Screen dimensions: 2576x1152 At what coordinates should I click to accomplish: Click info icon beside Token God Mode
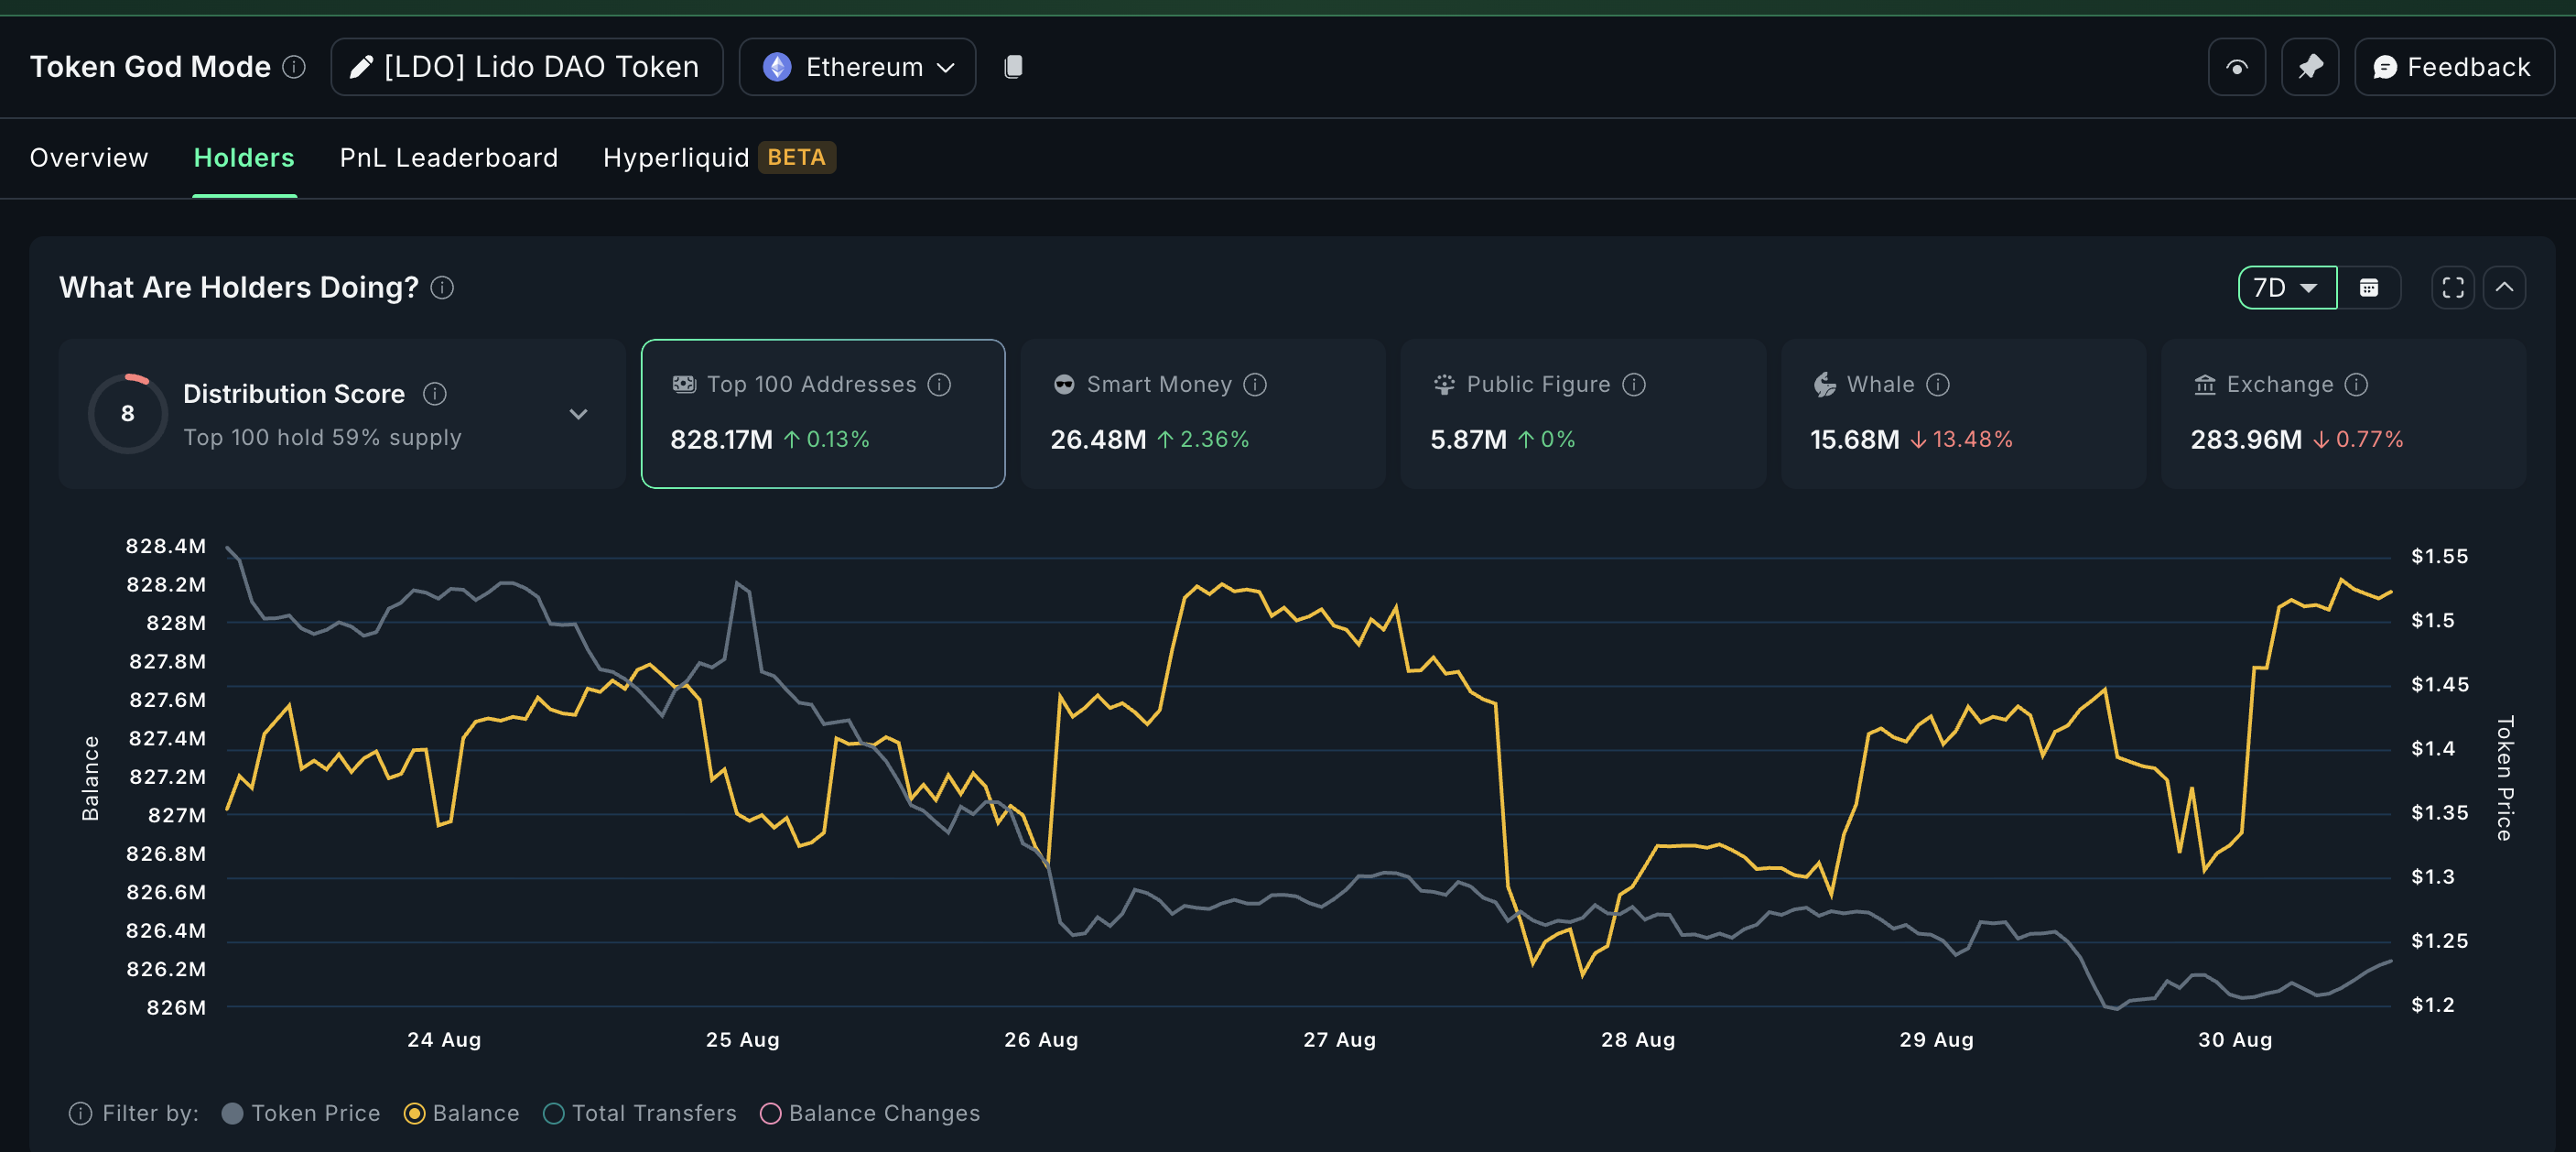click(294, 67)
